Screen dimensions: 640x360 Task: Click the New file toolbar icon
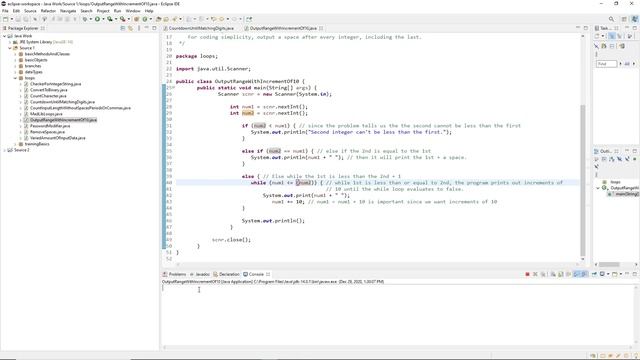tap(6, 19)
